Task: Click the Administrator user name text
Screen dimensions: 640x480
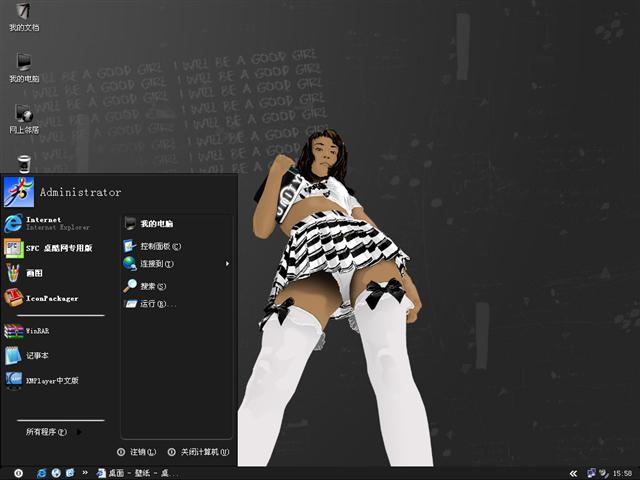Action: click(x=80, y=192)
